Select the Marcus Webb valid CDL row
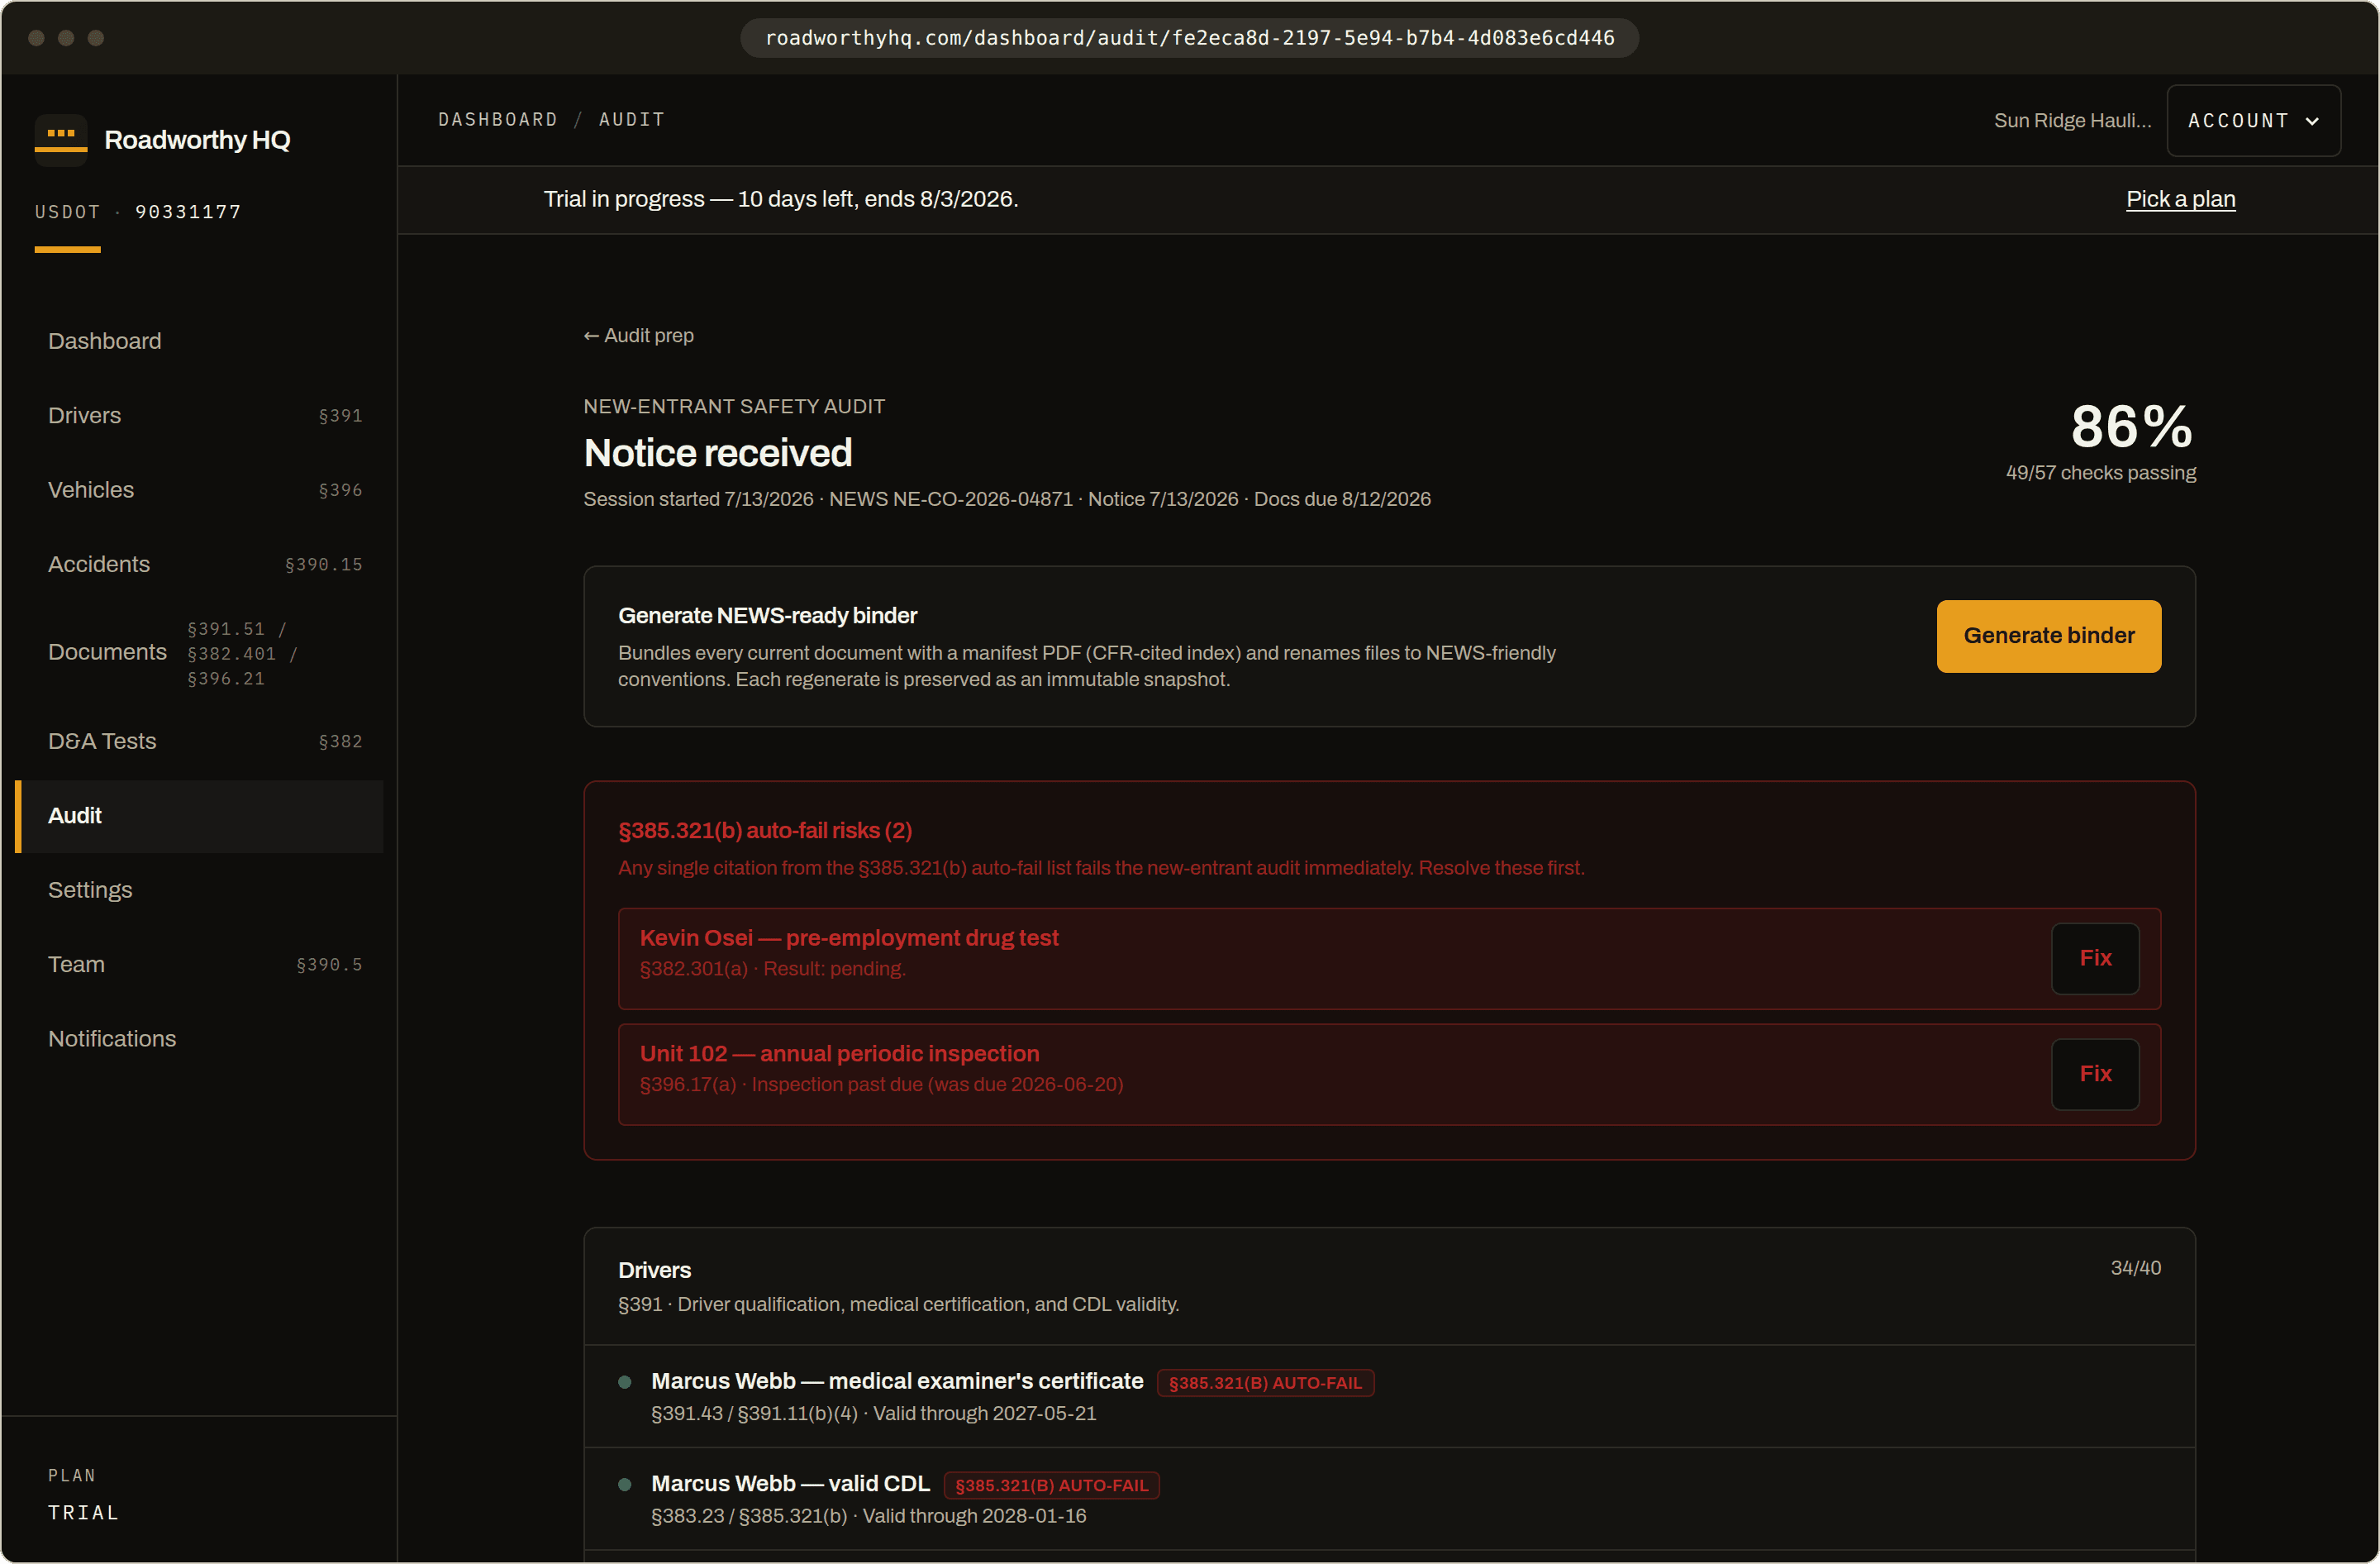Image resolution: width=2380 pixels, height=1564 pixels. [1389, 1499]
